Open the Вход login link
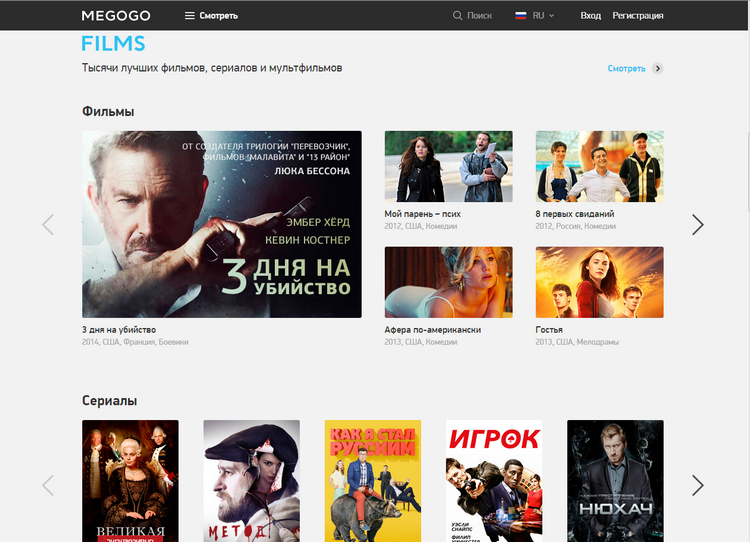This screenshot has width=750, height=542. [x=590, y=16]
